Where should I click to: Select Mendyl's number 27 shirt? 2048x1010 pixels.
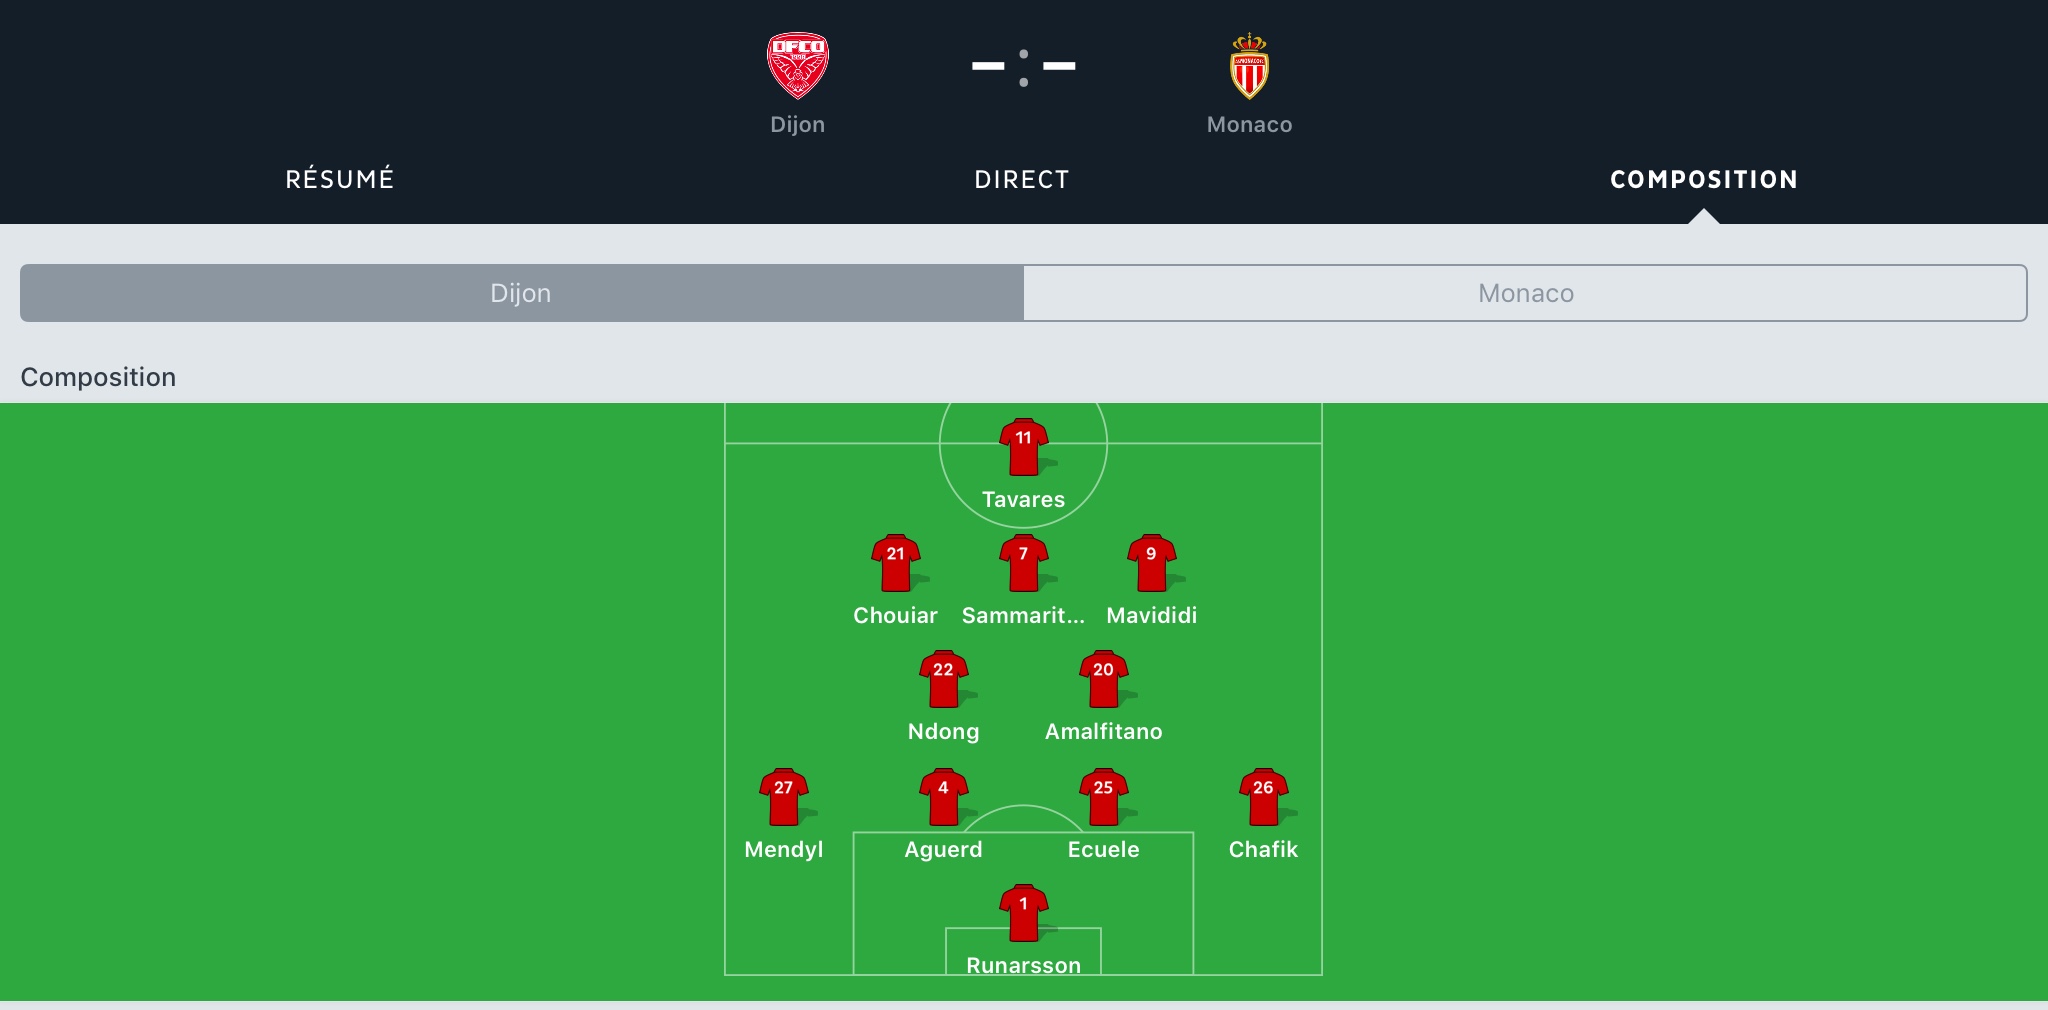(783, 796)
